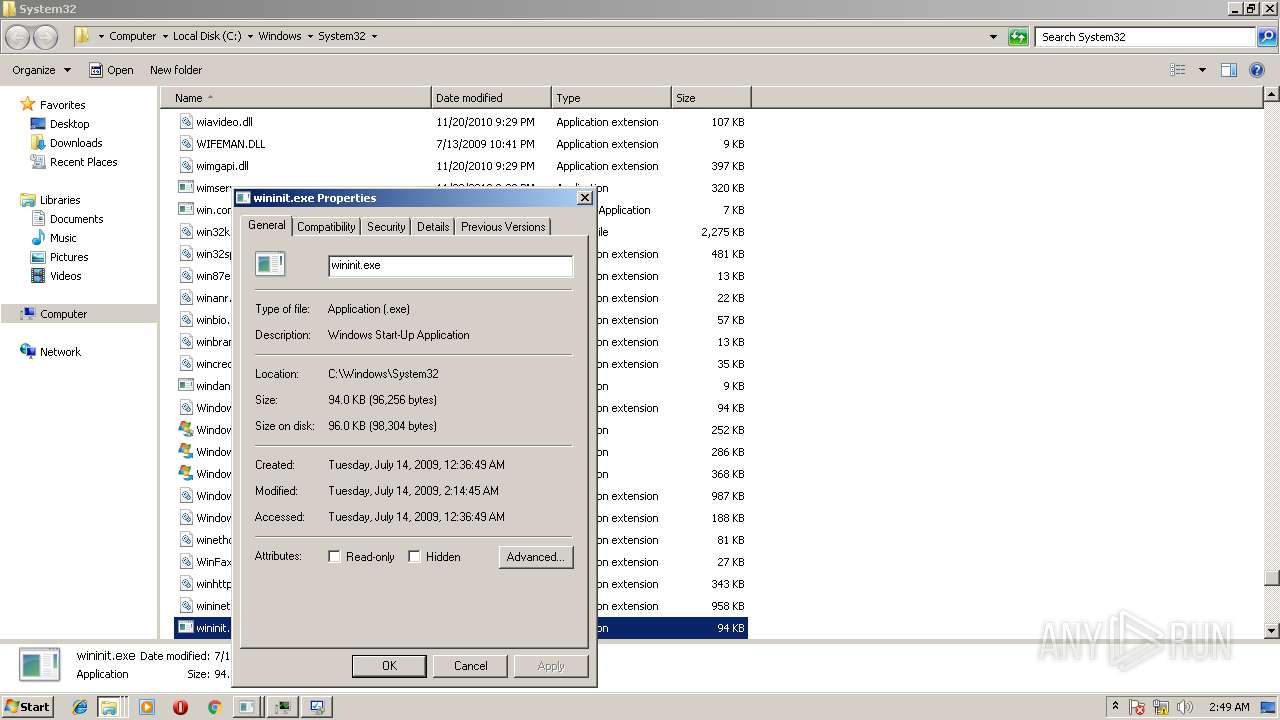
Task: Enable the Hidden attribute checkbox
Action: 414,557
